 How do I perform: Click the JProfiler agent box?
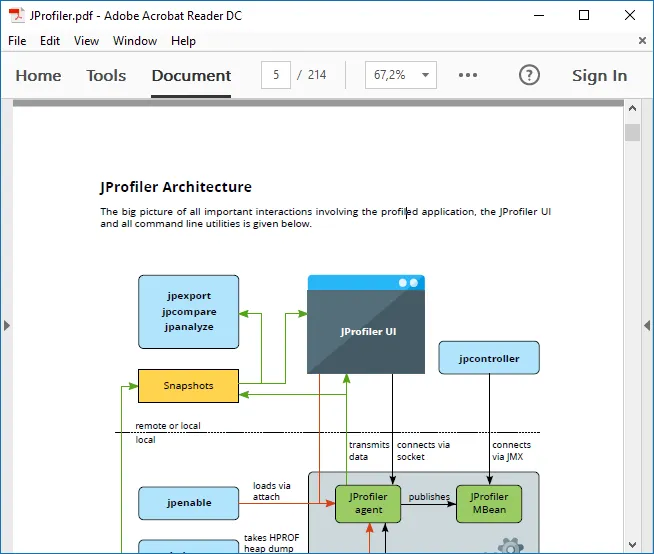coord(368,504)
